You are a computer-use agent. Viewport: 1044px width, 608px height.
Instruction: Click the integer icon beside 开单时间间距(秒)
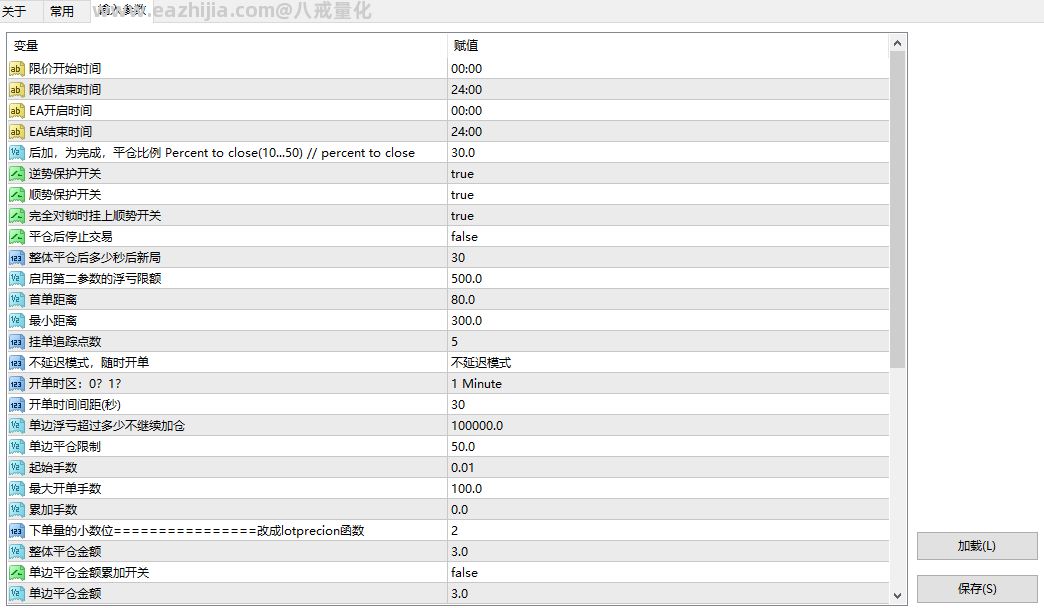tap(17, 404)
